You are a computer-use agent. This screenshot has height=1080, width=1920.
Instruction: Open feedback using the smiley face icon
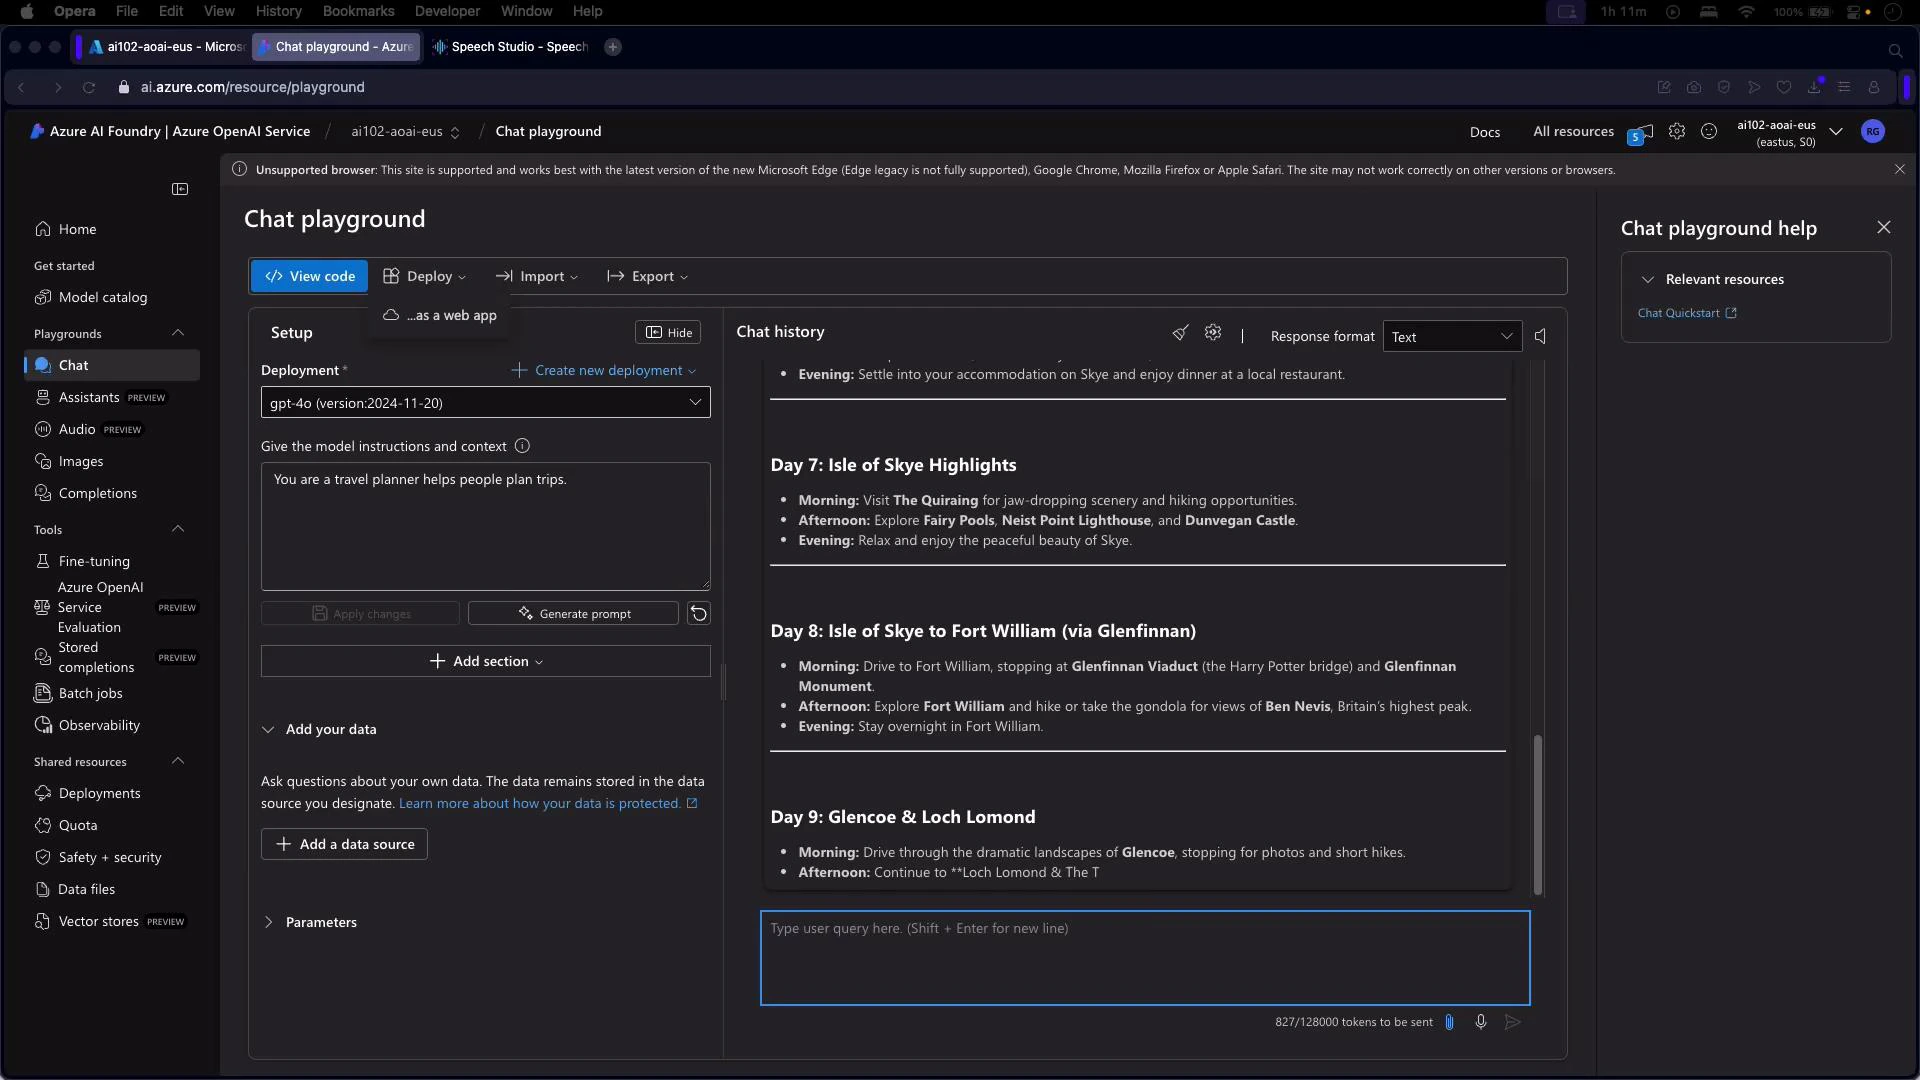pos(1710,131)
